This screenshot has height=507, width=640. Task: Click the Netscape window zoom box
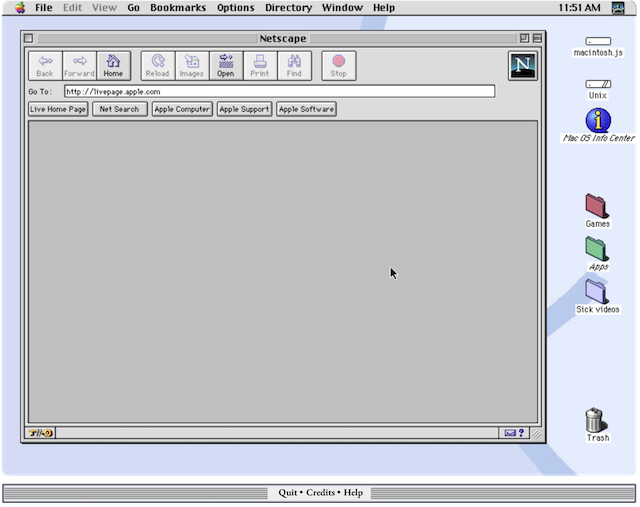pos(524,38)
